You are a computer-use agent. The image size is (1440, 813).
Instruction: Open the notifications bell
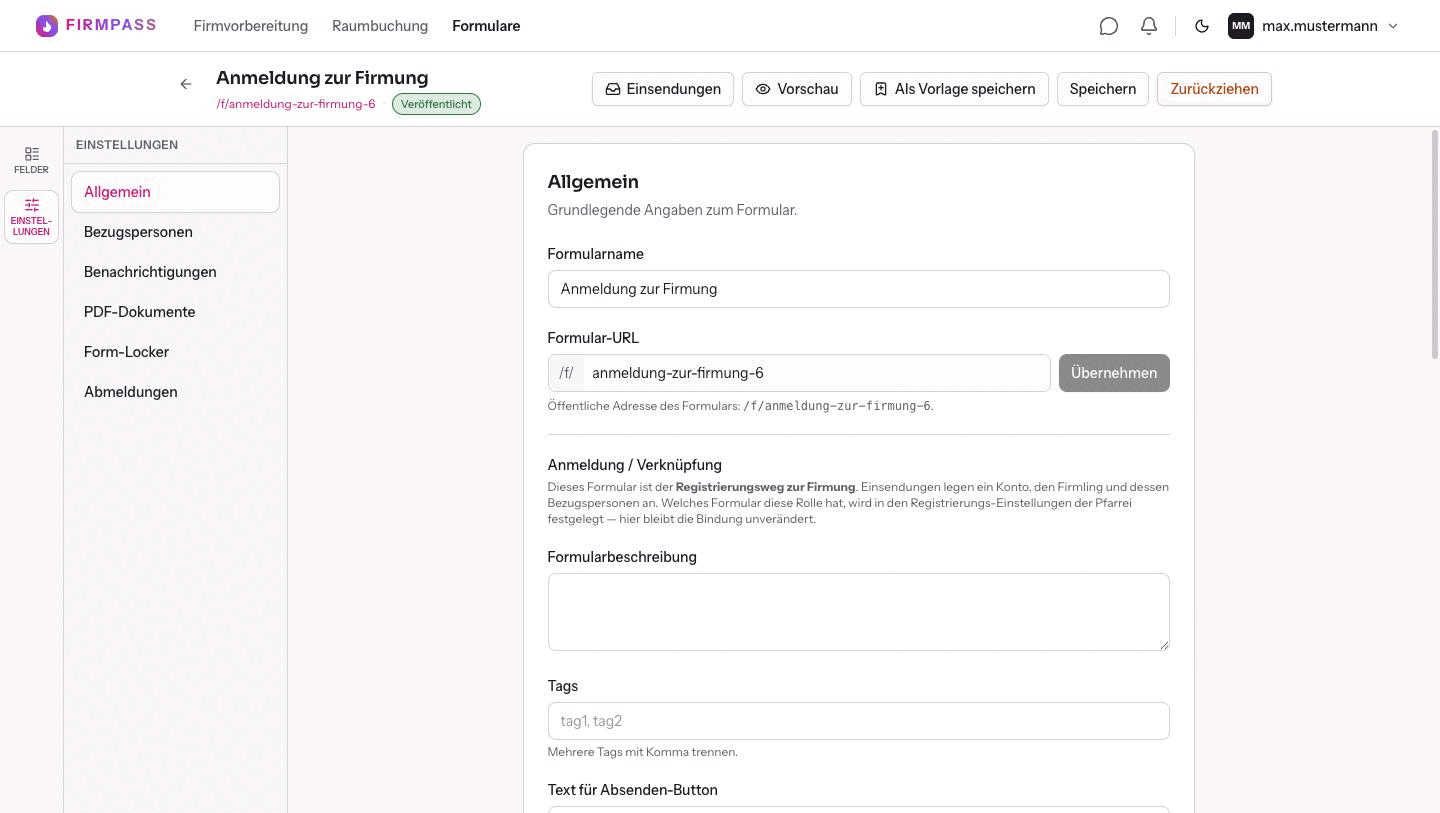1149,26
